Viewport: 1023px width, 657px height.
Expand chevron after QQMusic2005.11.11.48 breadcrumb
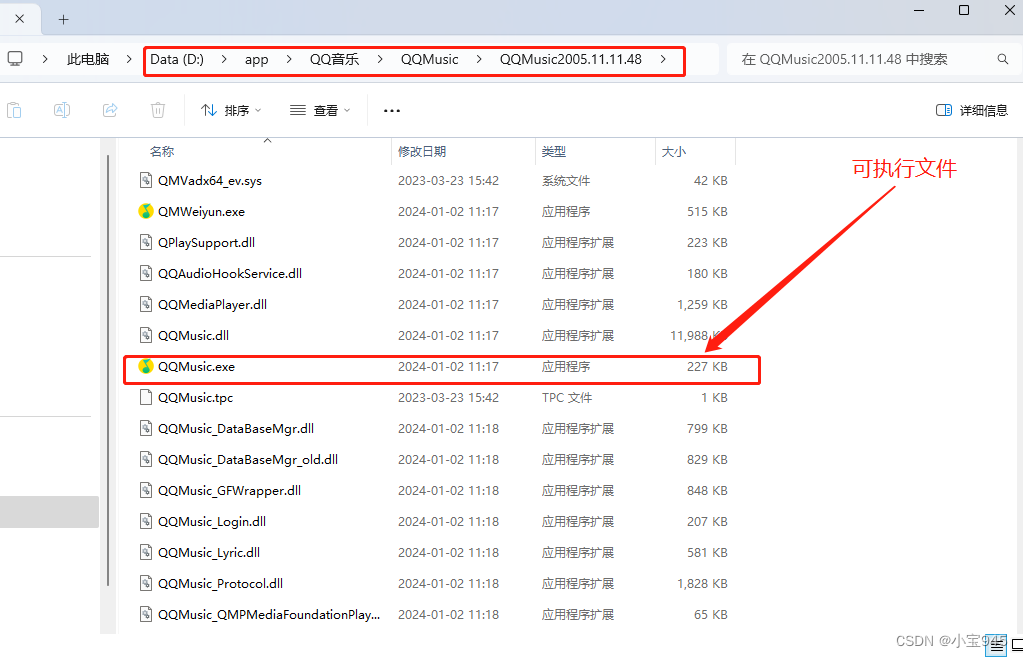[x=664, y=59]
